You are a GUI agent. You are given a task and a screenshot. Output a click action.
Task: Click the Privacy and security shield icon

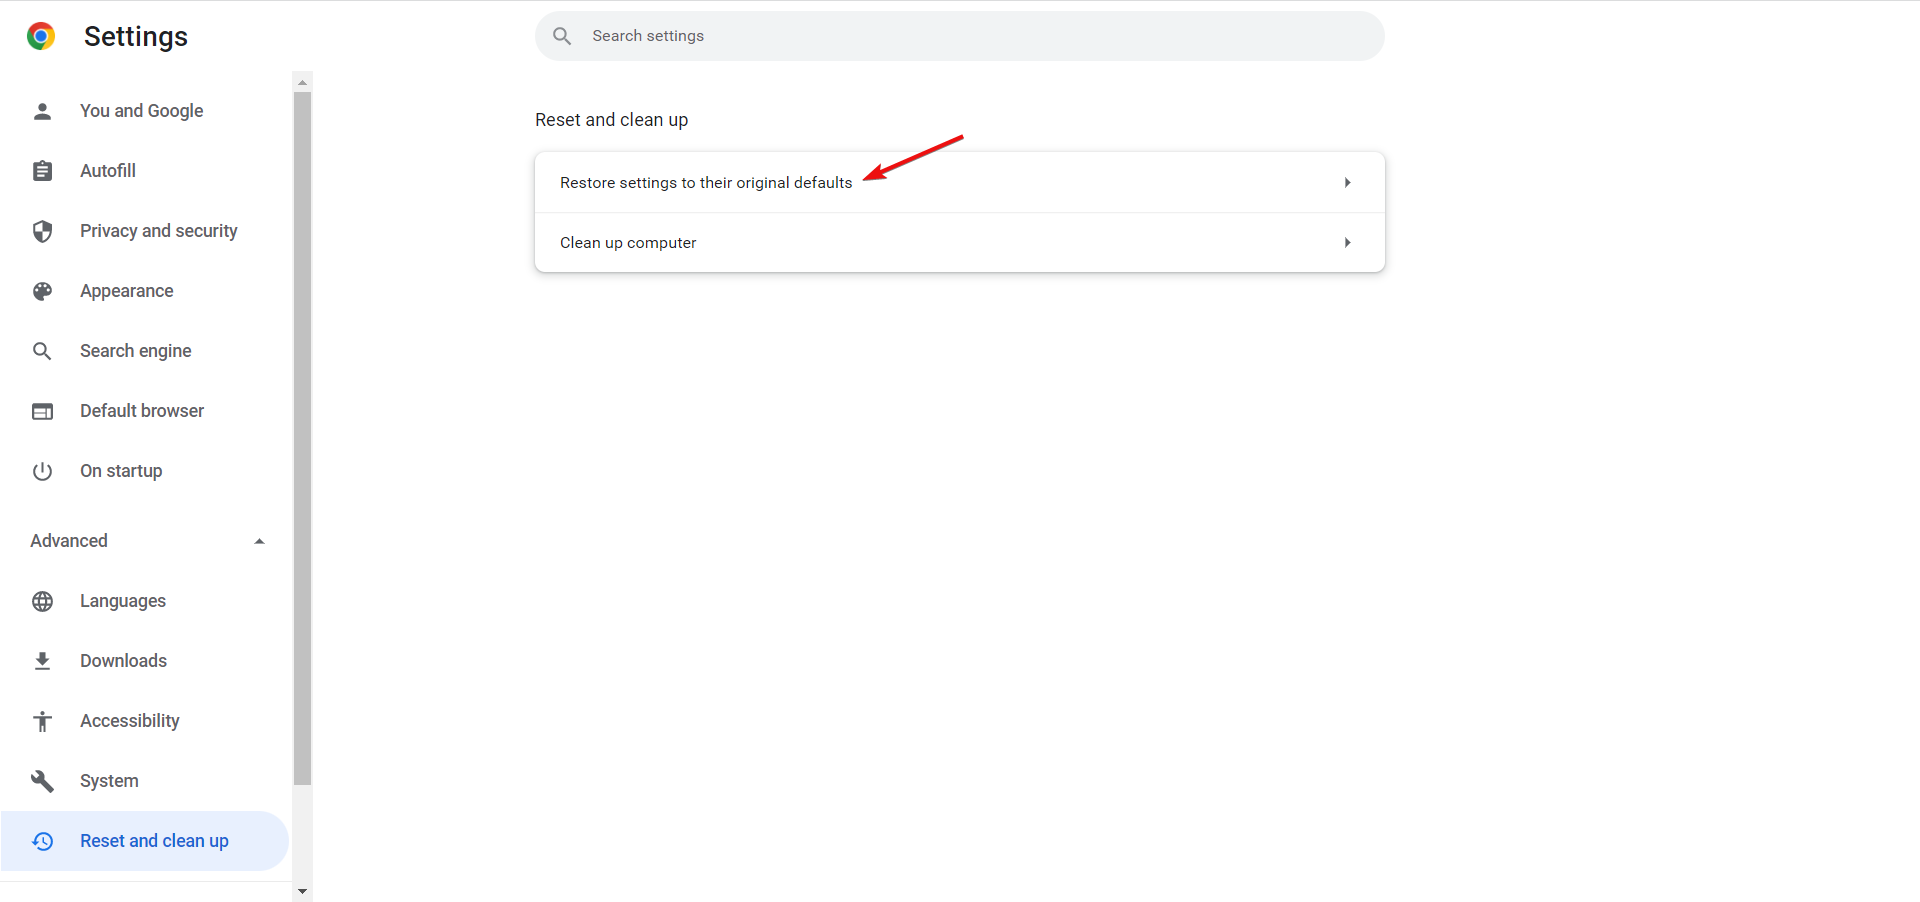[42, 231]
